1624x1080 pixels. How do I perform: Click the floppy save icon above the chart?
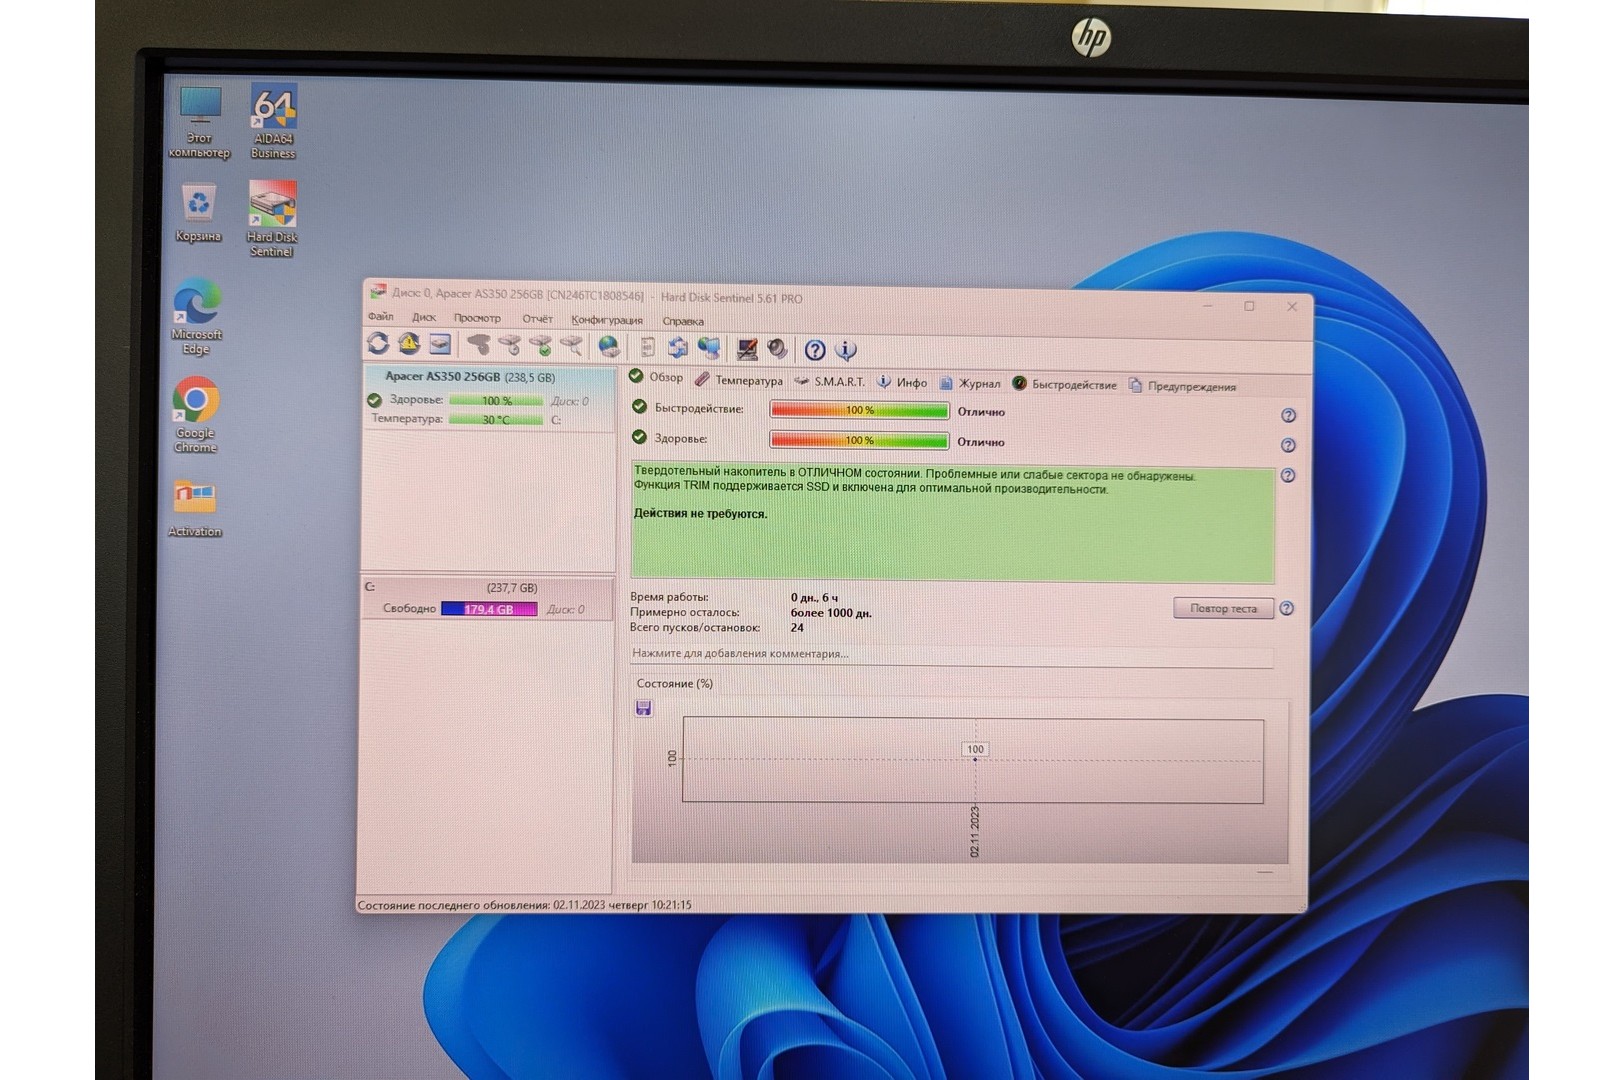644,708
